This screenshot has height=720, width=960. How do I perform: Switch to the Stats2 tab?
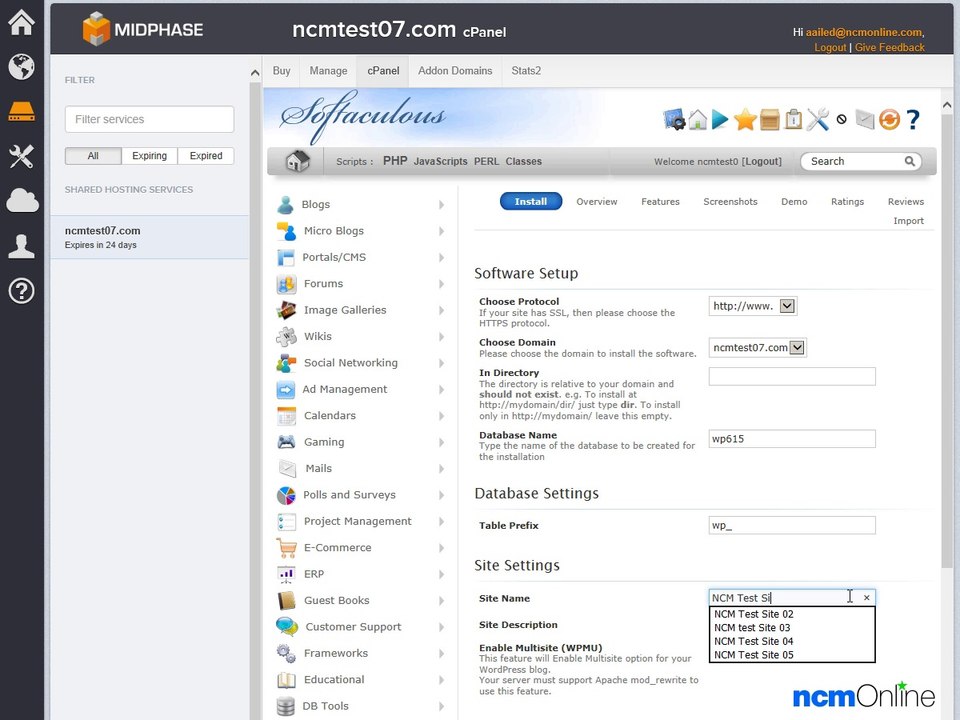(x=526, y=71)
